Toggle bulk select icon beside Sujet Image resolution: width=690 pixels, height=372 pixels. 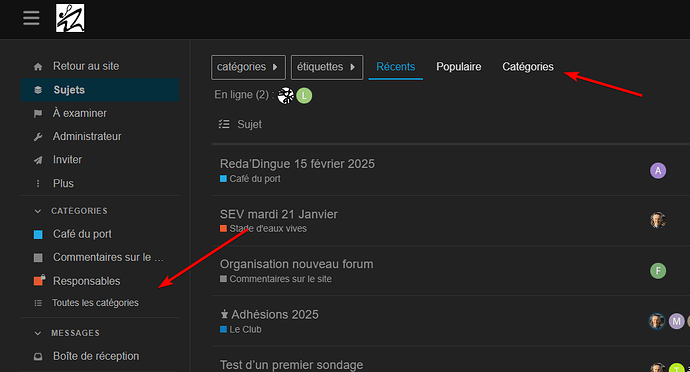click(224, 124)
